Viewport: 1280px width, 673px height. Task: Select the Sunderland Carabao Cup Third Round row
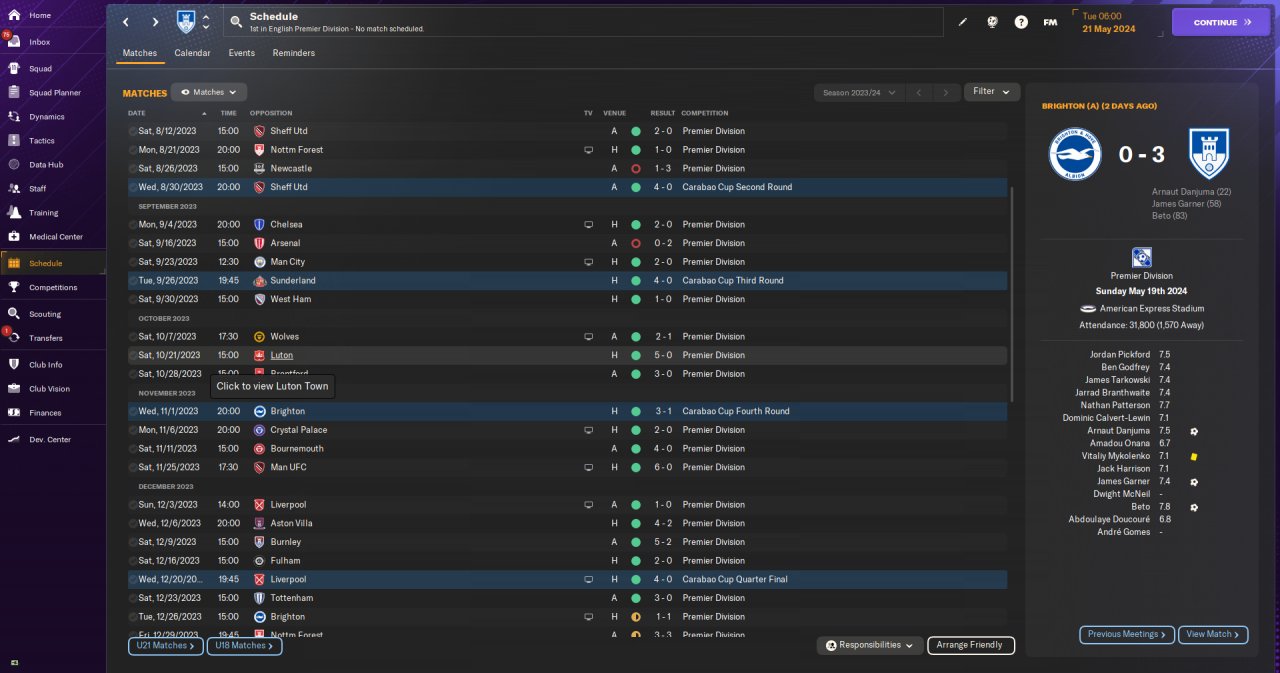click(x=567, y=281)
